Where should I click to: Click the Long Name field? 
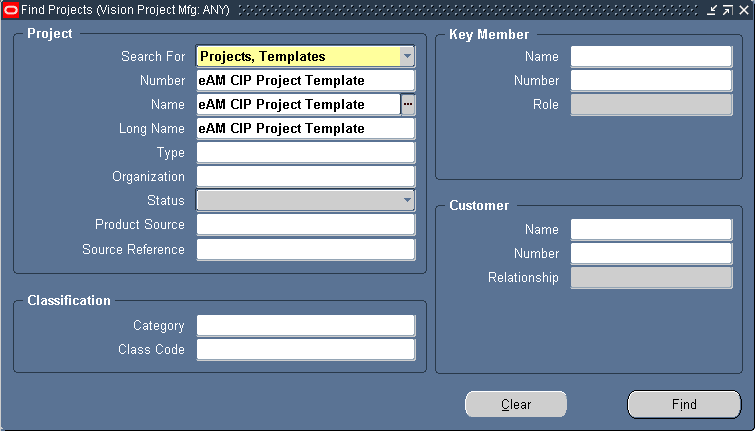pyautogui.click(x=305, y=129)
